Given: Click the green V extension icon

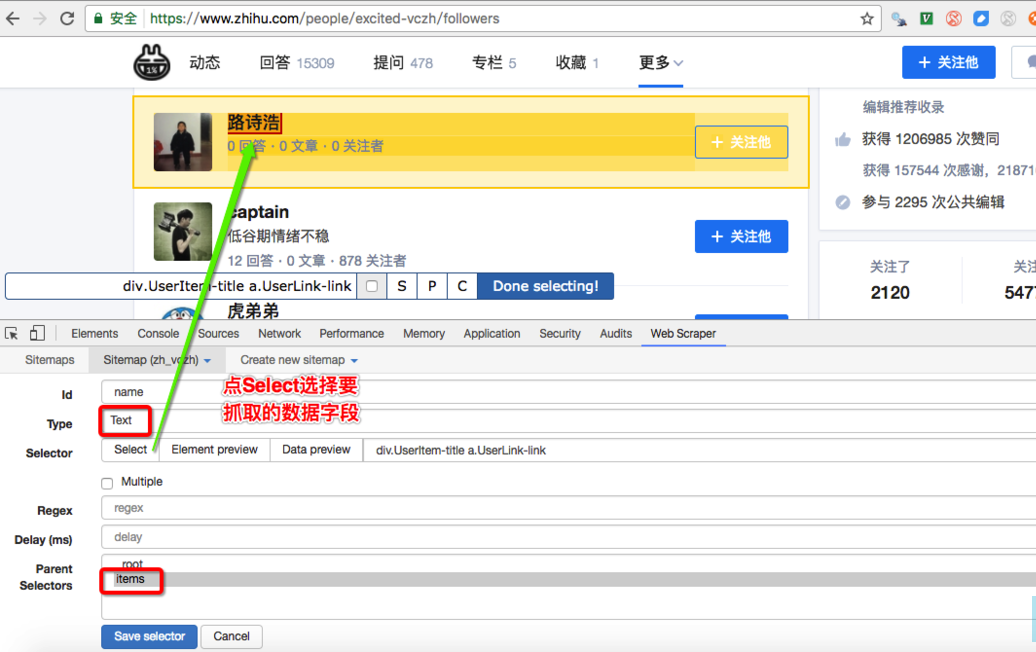Looking at the screenshot, I should click(x=926, y=19).
